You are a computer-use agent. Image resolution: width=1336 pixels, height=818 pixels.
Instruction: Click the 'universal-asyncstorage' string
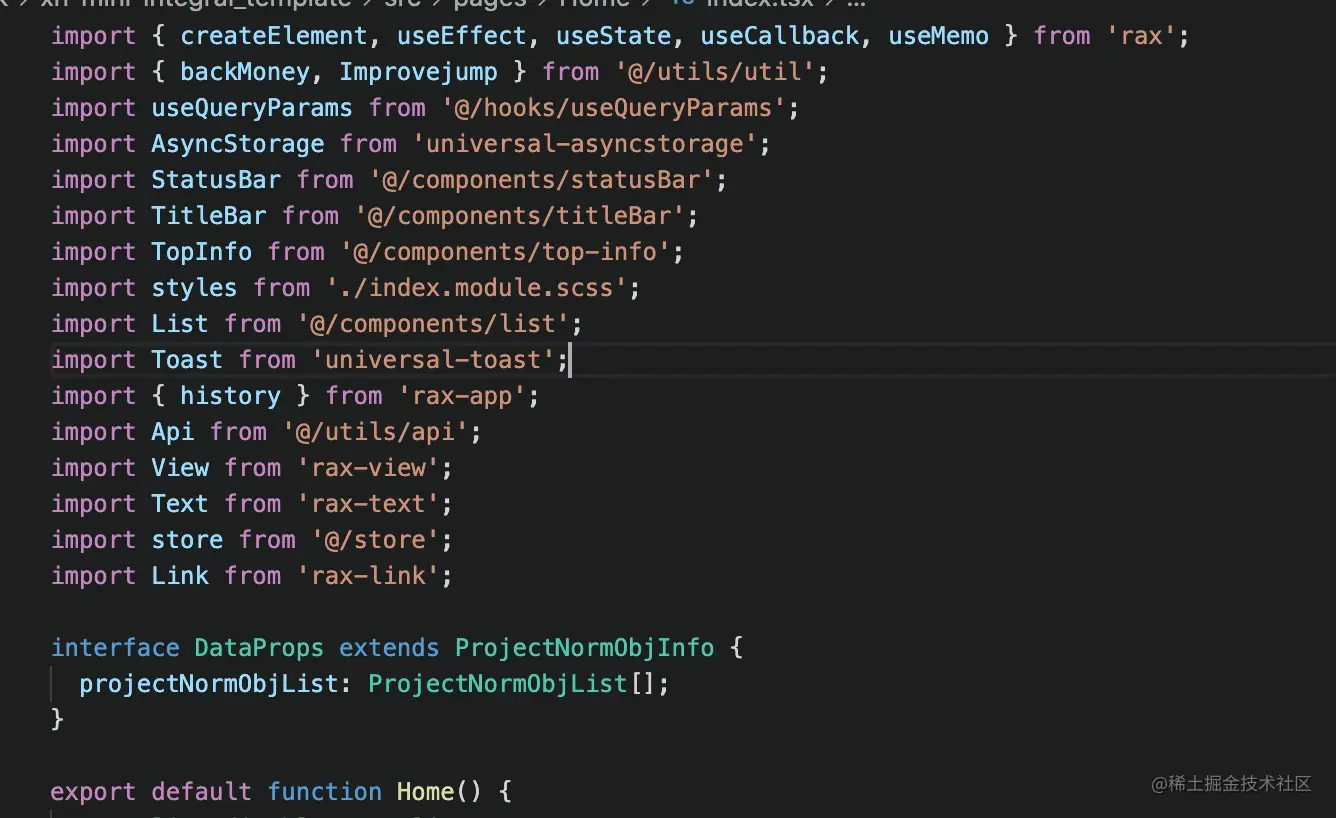[x=584, y=144]
